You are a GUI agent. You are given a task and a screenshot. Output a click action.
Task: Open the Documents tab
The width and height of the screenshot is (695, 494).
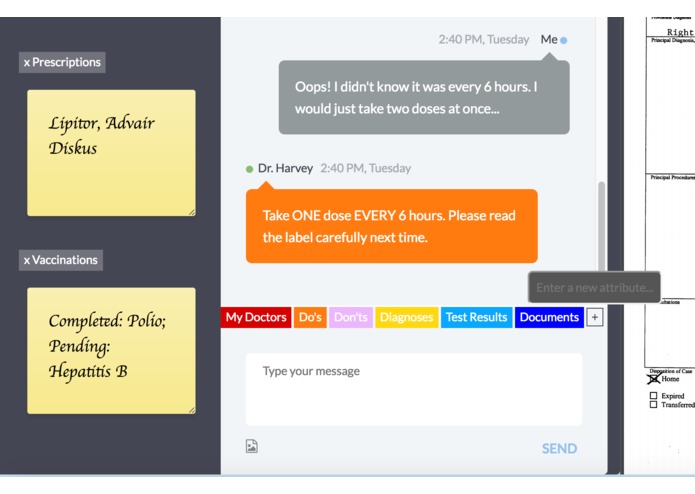pos(549,317)
